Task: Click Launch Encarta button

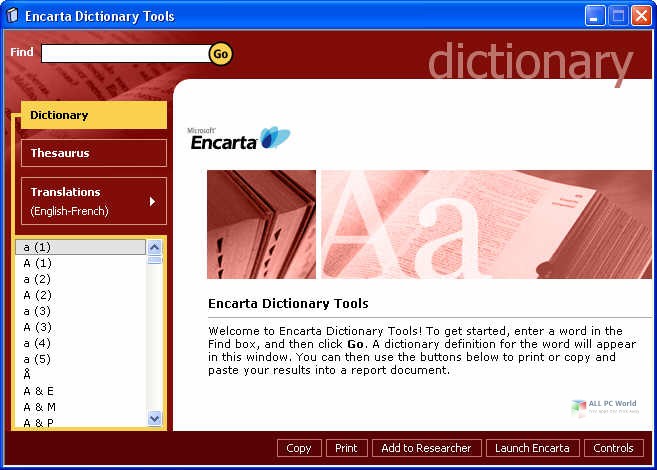Action: (533, 448)
